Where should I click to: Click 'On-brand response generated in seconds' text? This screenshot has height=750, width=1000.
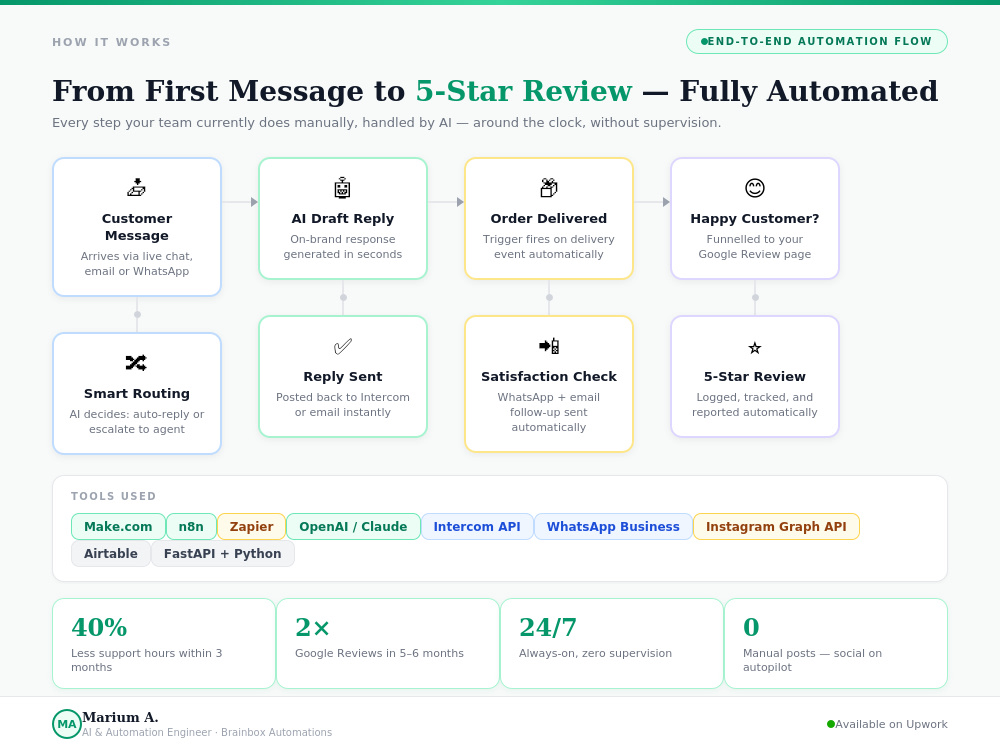pos(342,247)
